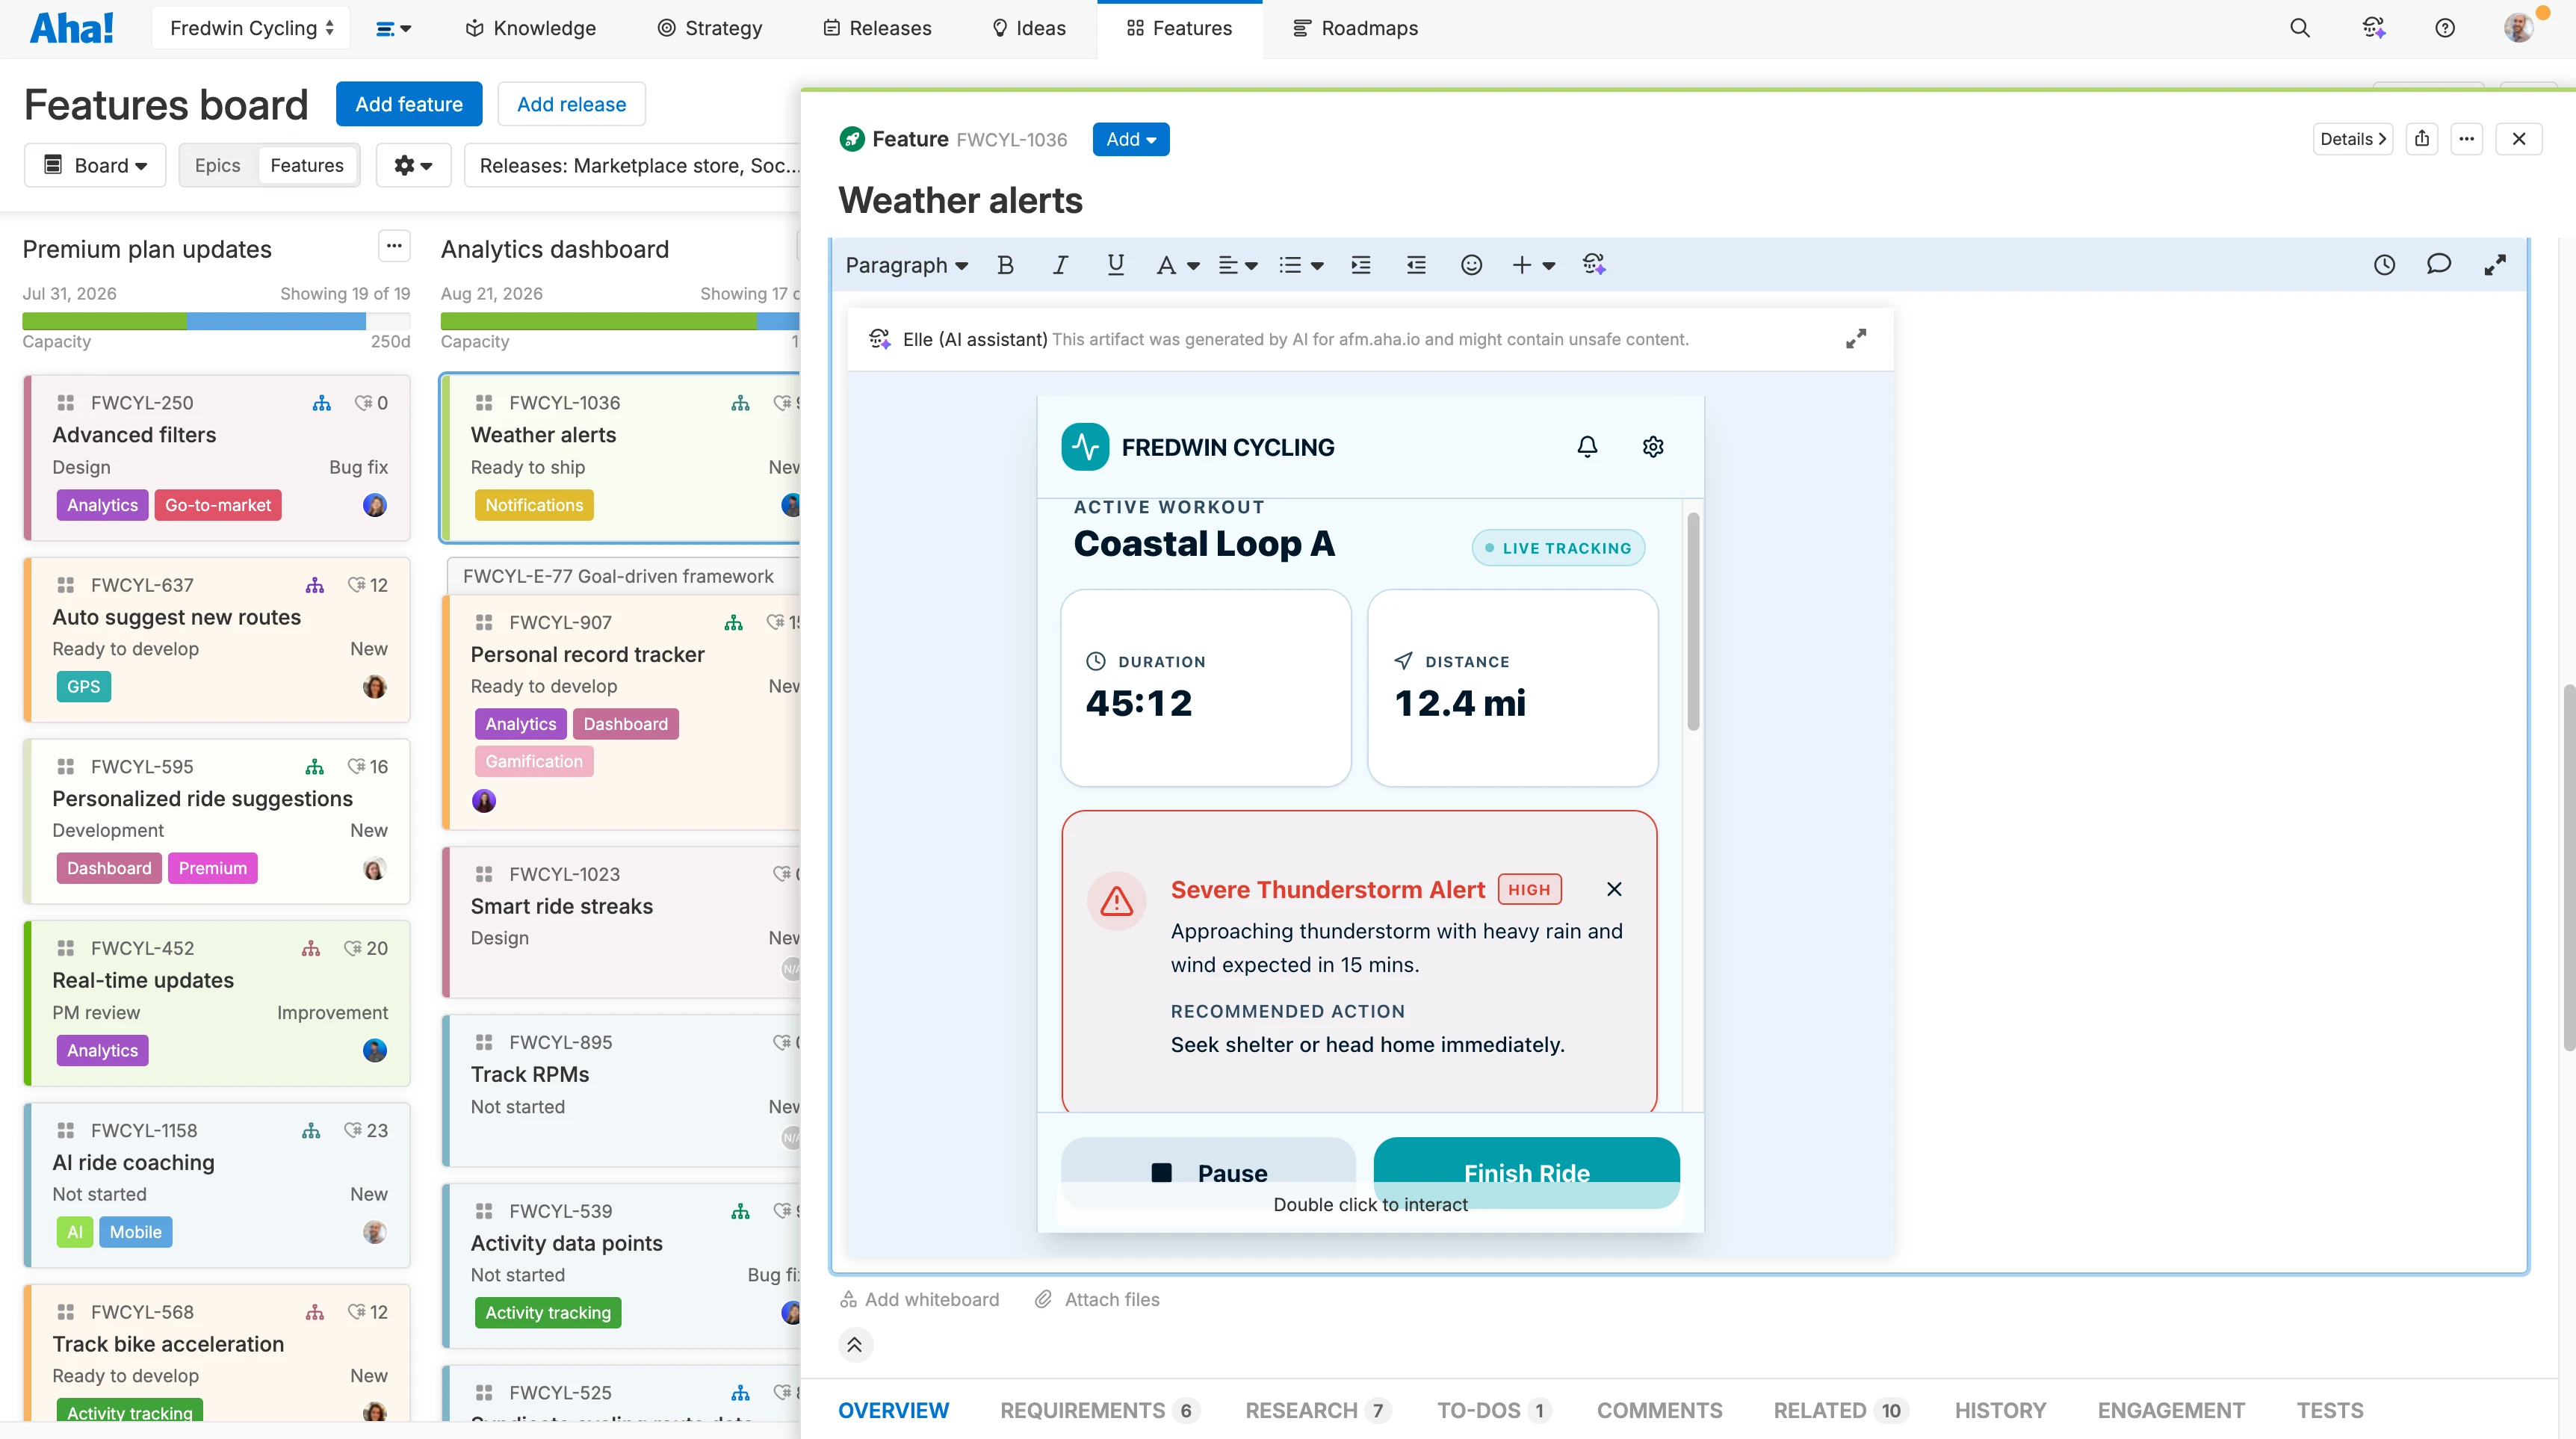Open the text color dropdown

pos(1177,265)
